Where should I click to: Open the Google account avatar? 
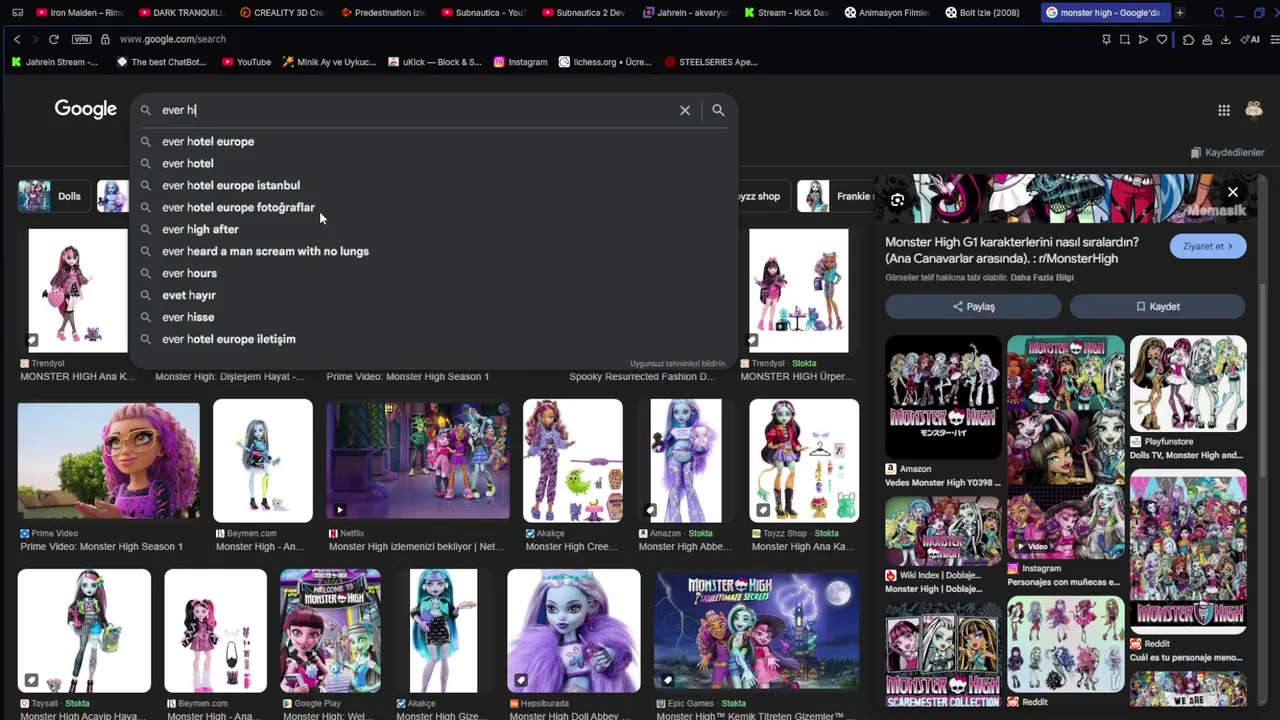coord(1254,110)
